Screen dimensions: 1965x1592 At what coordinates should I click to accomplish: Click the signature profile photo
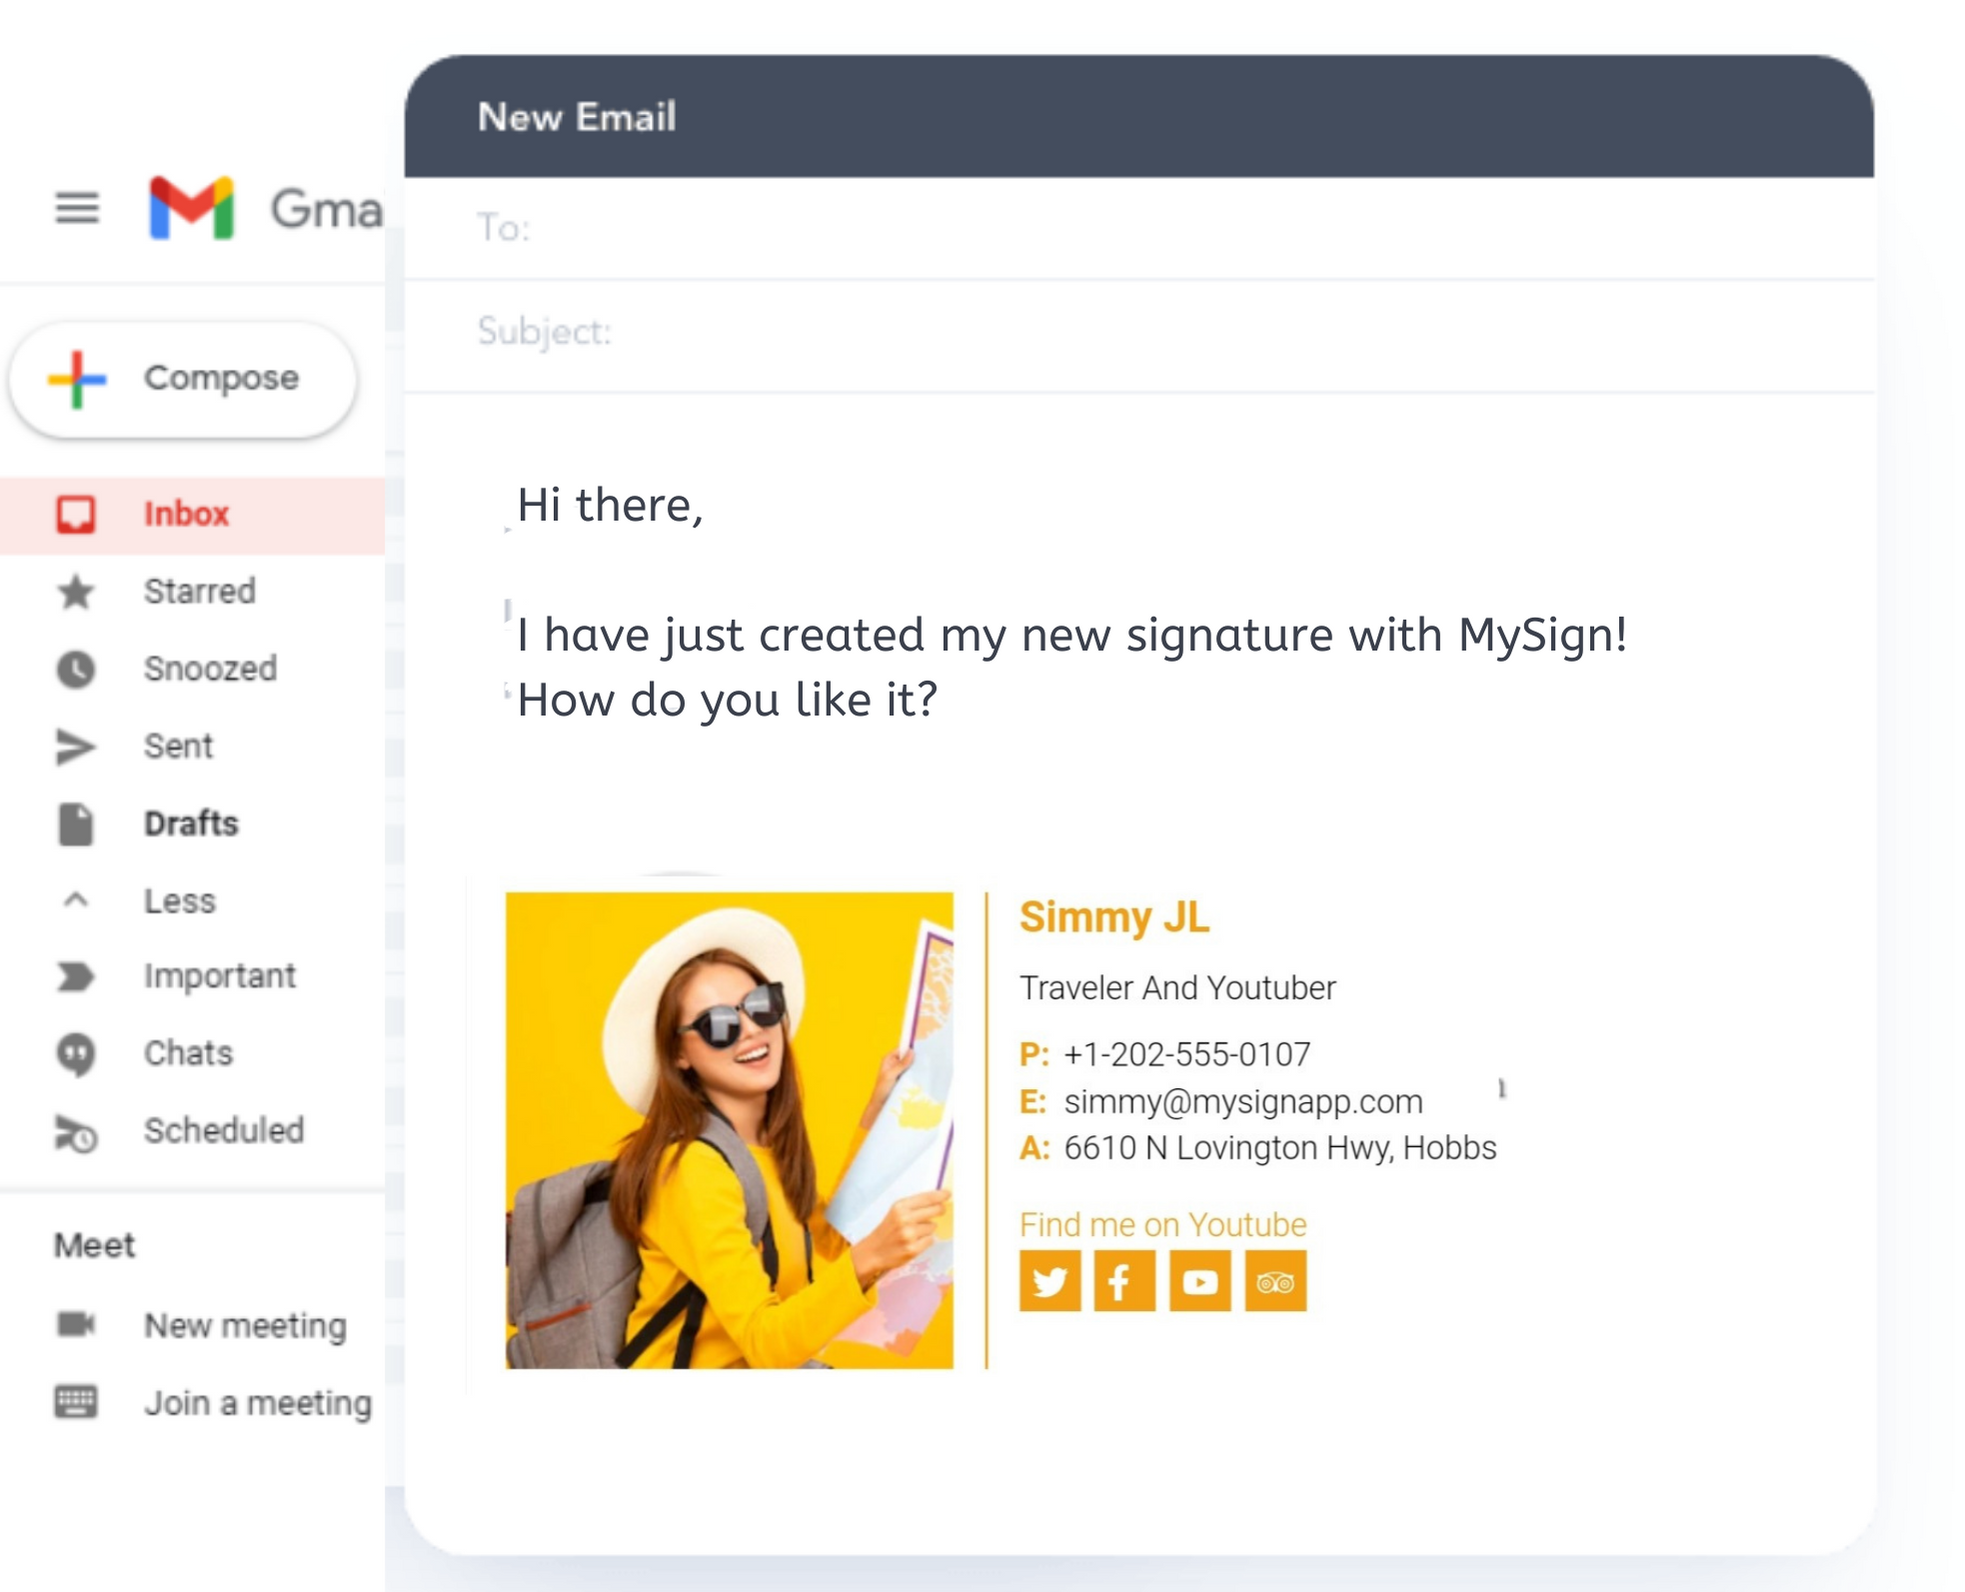[x=729, y=1130]
